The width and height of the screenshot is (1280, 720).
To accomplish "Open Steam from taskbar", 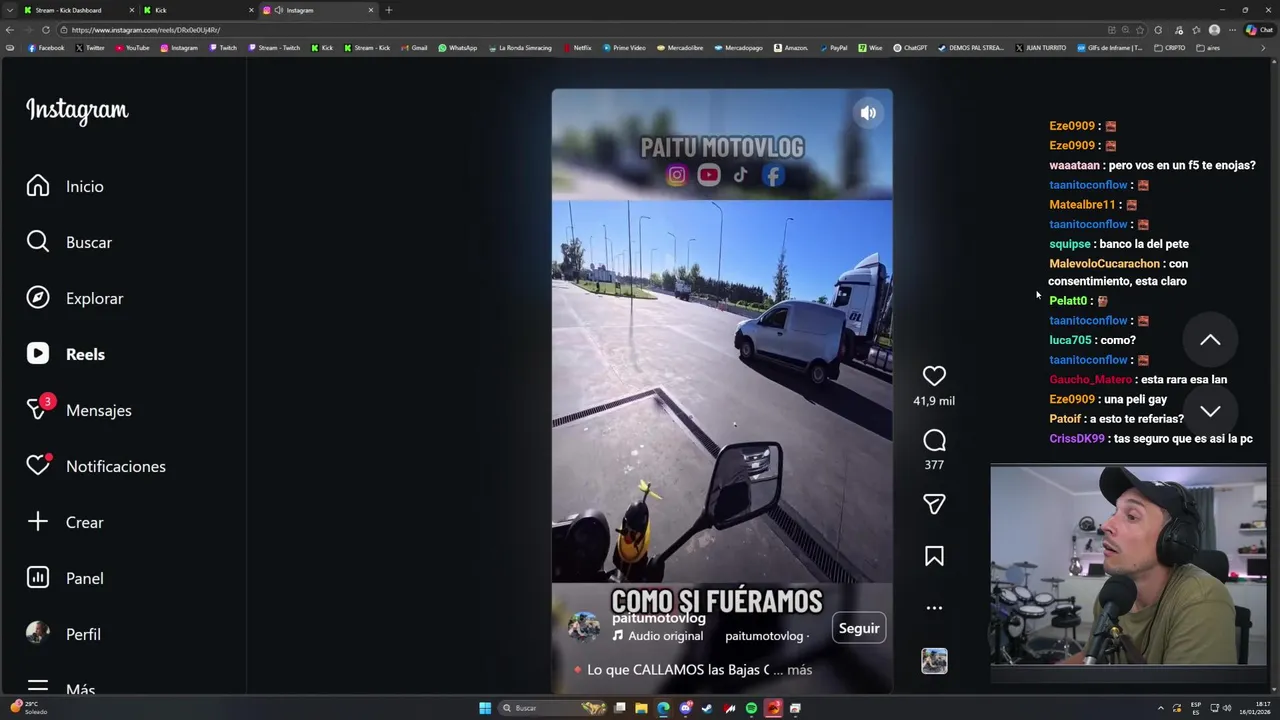I will 707,708.
